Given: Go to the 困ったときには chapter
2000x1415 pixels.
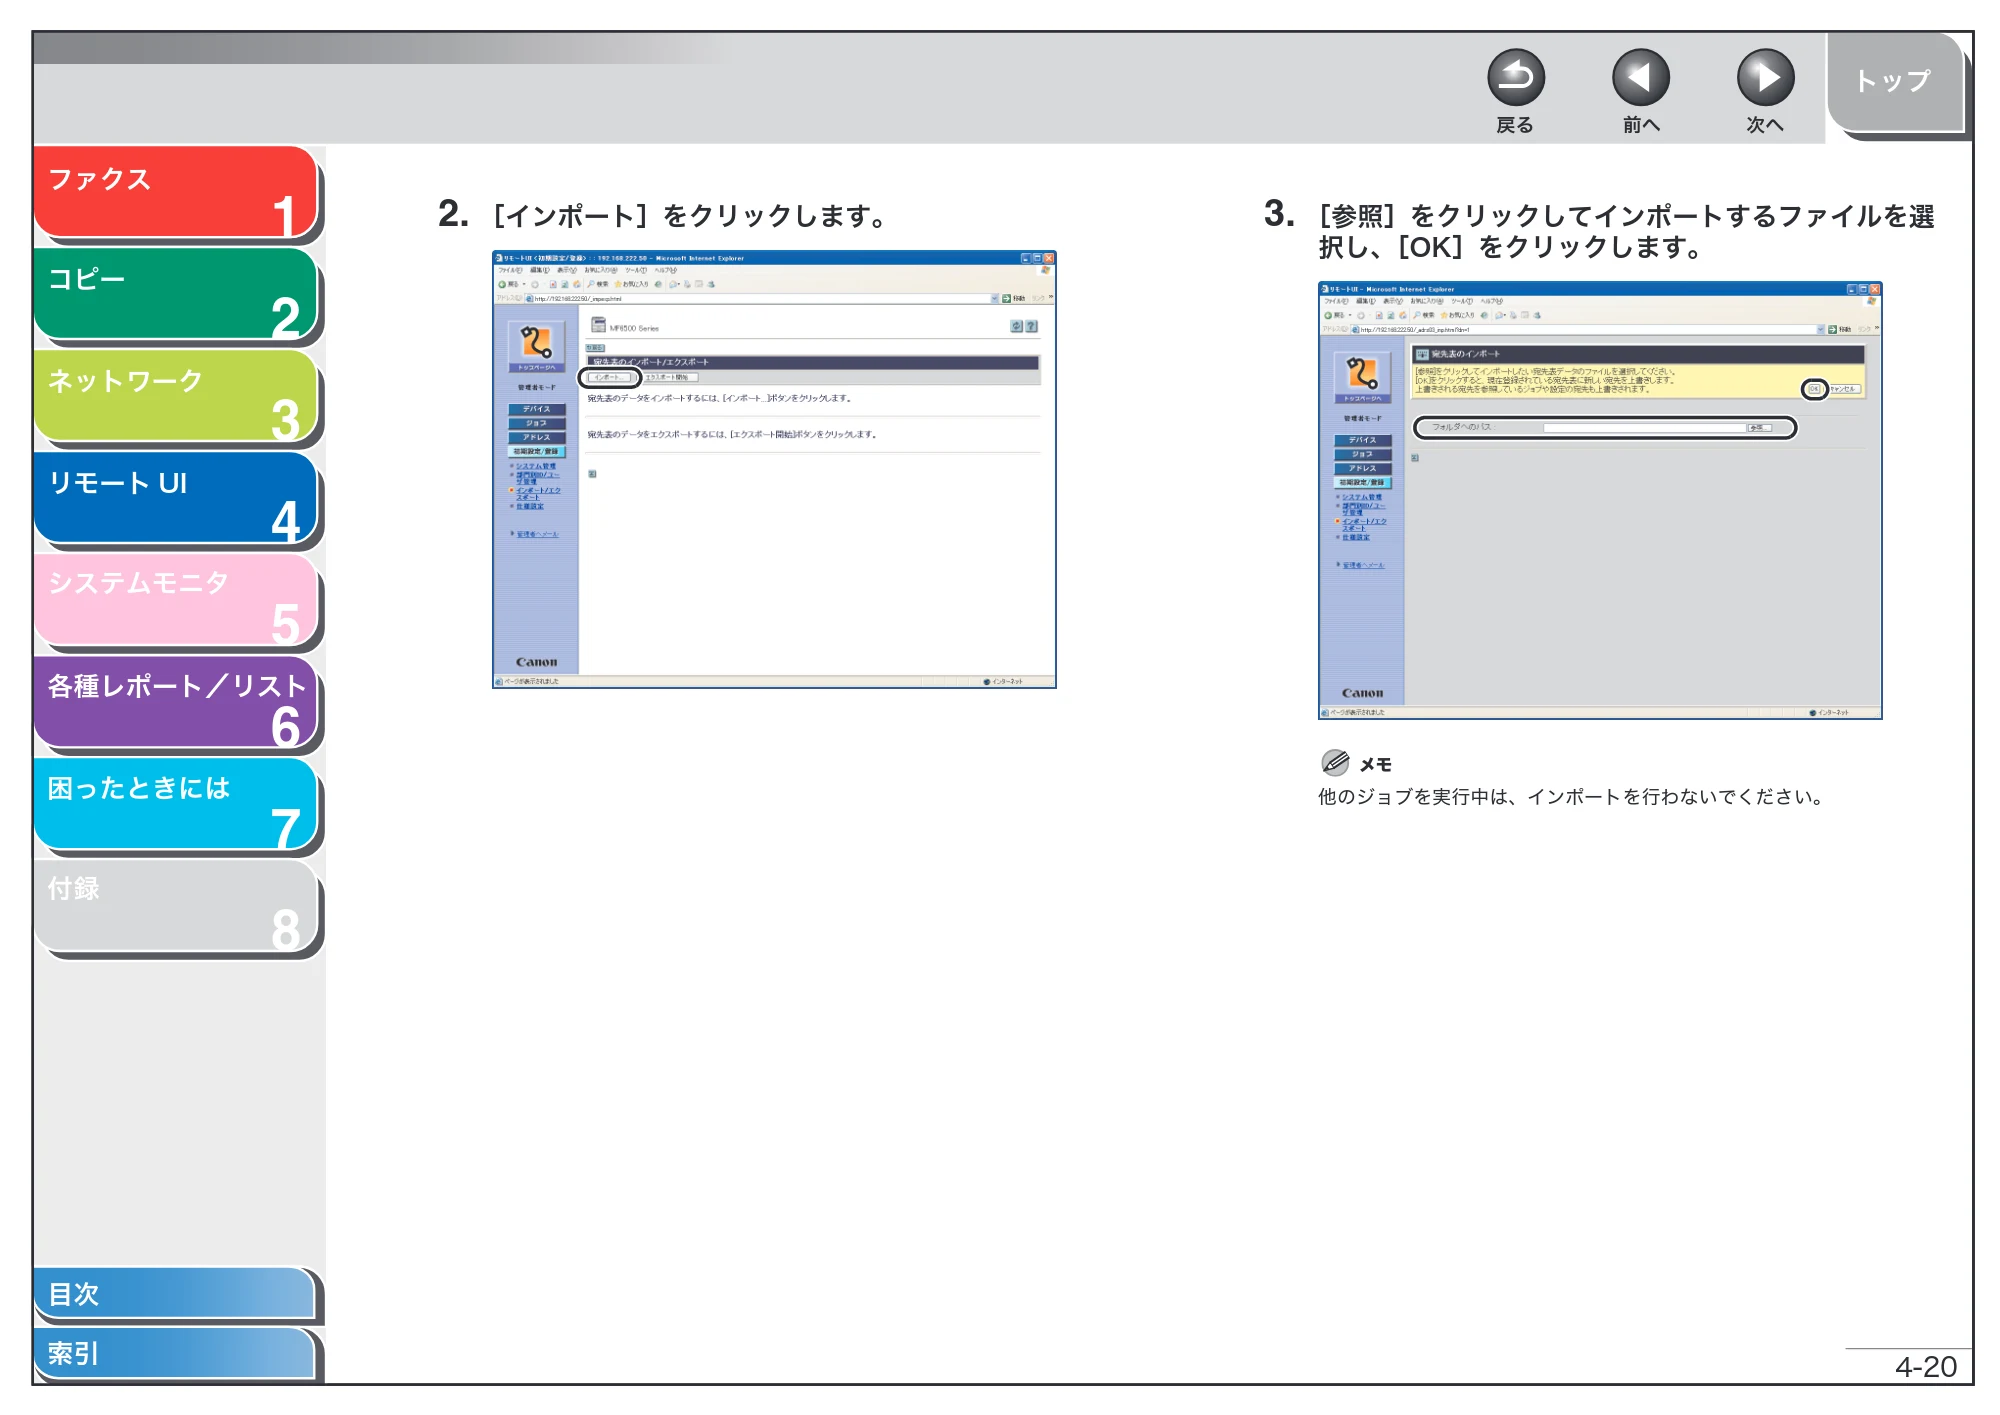Looking at the screenshot, I should pyautogui.click(x=176, y=804).
